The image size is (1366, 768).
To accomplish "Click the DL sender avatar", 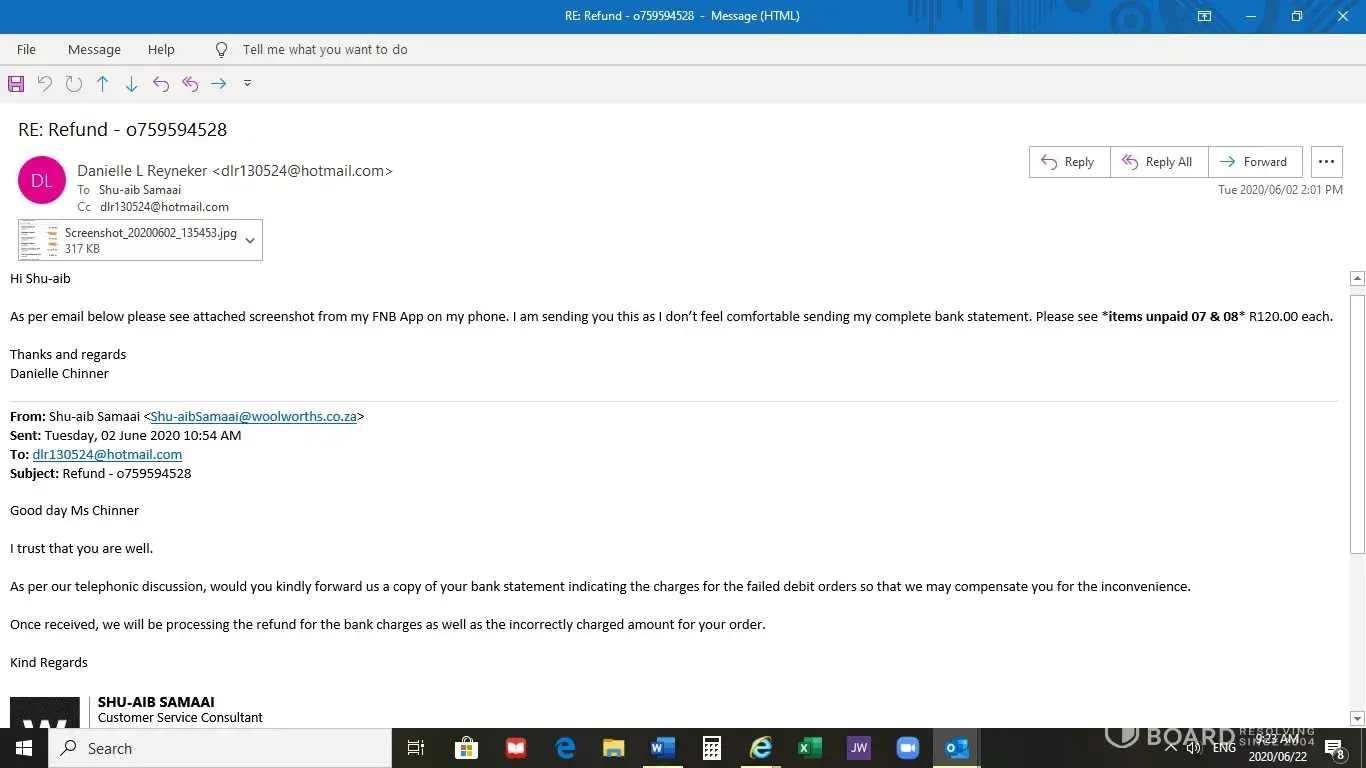I will [42, 180].
